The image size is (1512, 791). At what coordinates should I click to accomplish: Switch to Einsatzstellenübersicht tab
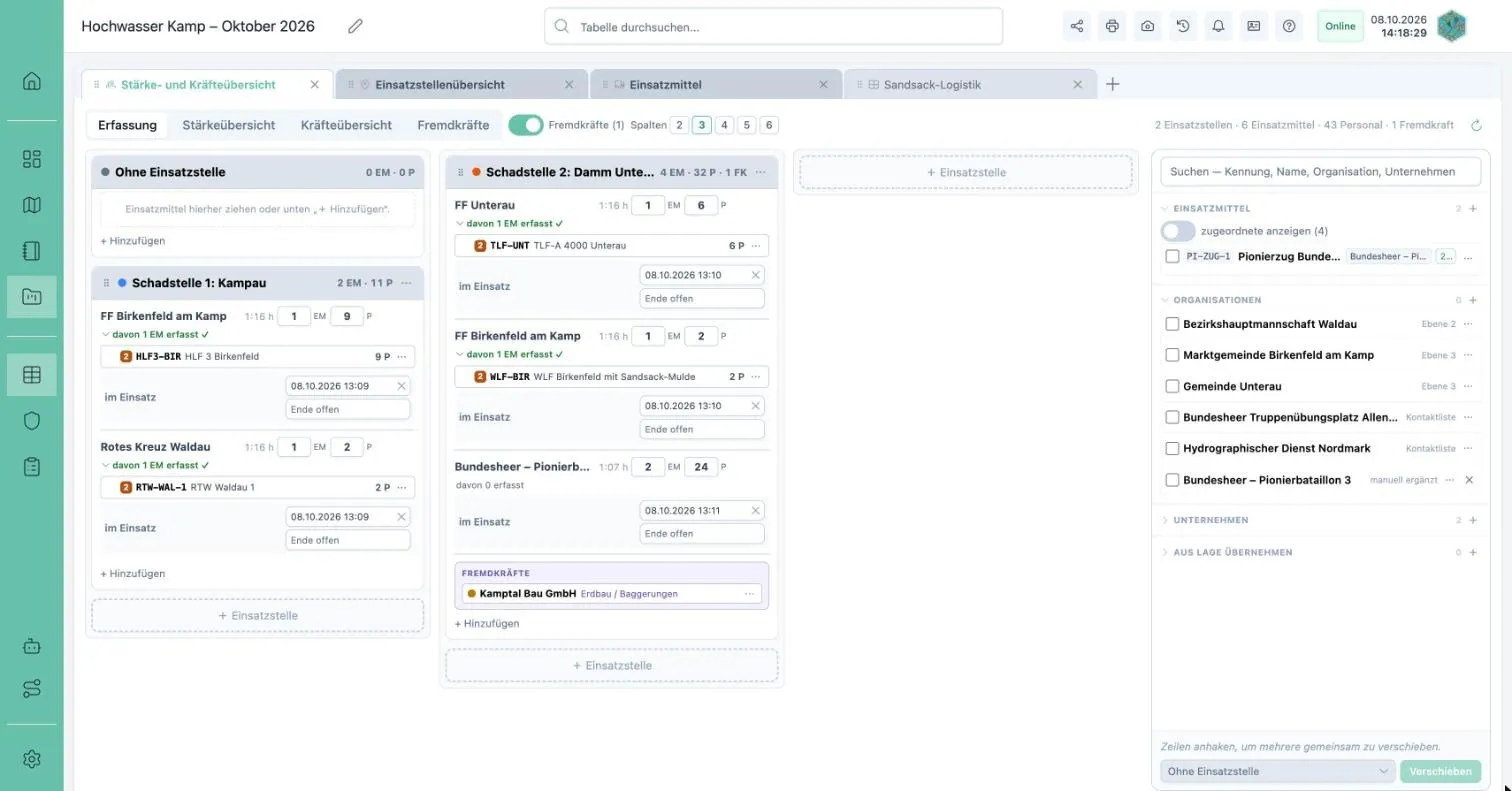point(462,85)
